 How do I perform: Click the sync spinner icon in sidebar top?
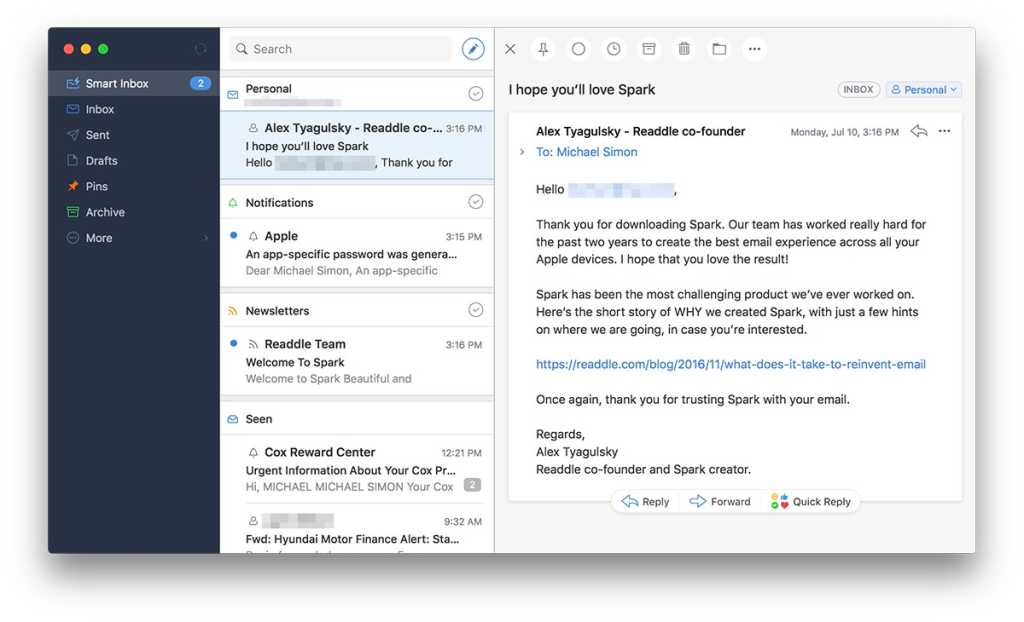click(200, 49)
